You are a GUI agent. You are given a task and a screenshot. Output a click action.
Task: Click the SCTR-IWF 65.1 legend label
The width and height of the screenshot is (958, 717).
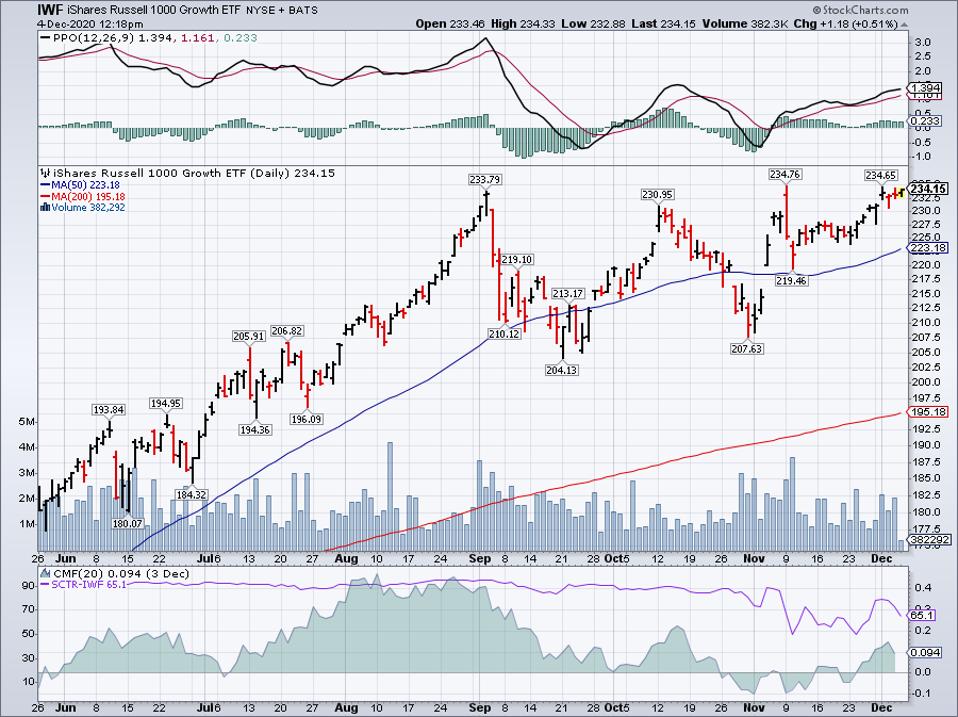(x=89, y=585)
